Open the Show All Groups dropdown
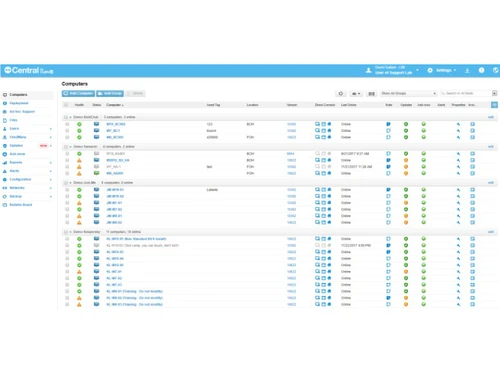The width and height of the screenshot is (500, 375). click(x=409, y=94)
